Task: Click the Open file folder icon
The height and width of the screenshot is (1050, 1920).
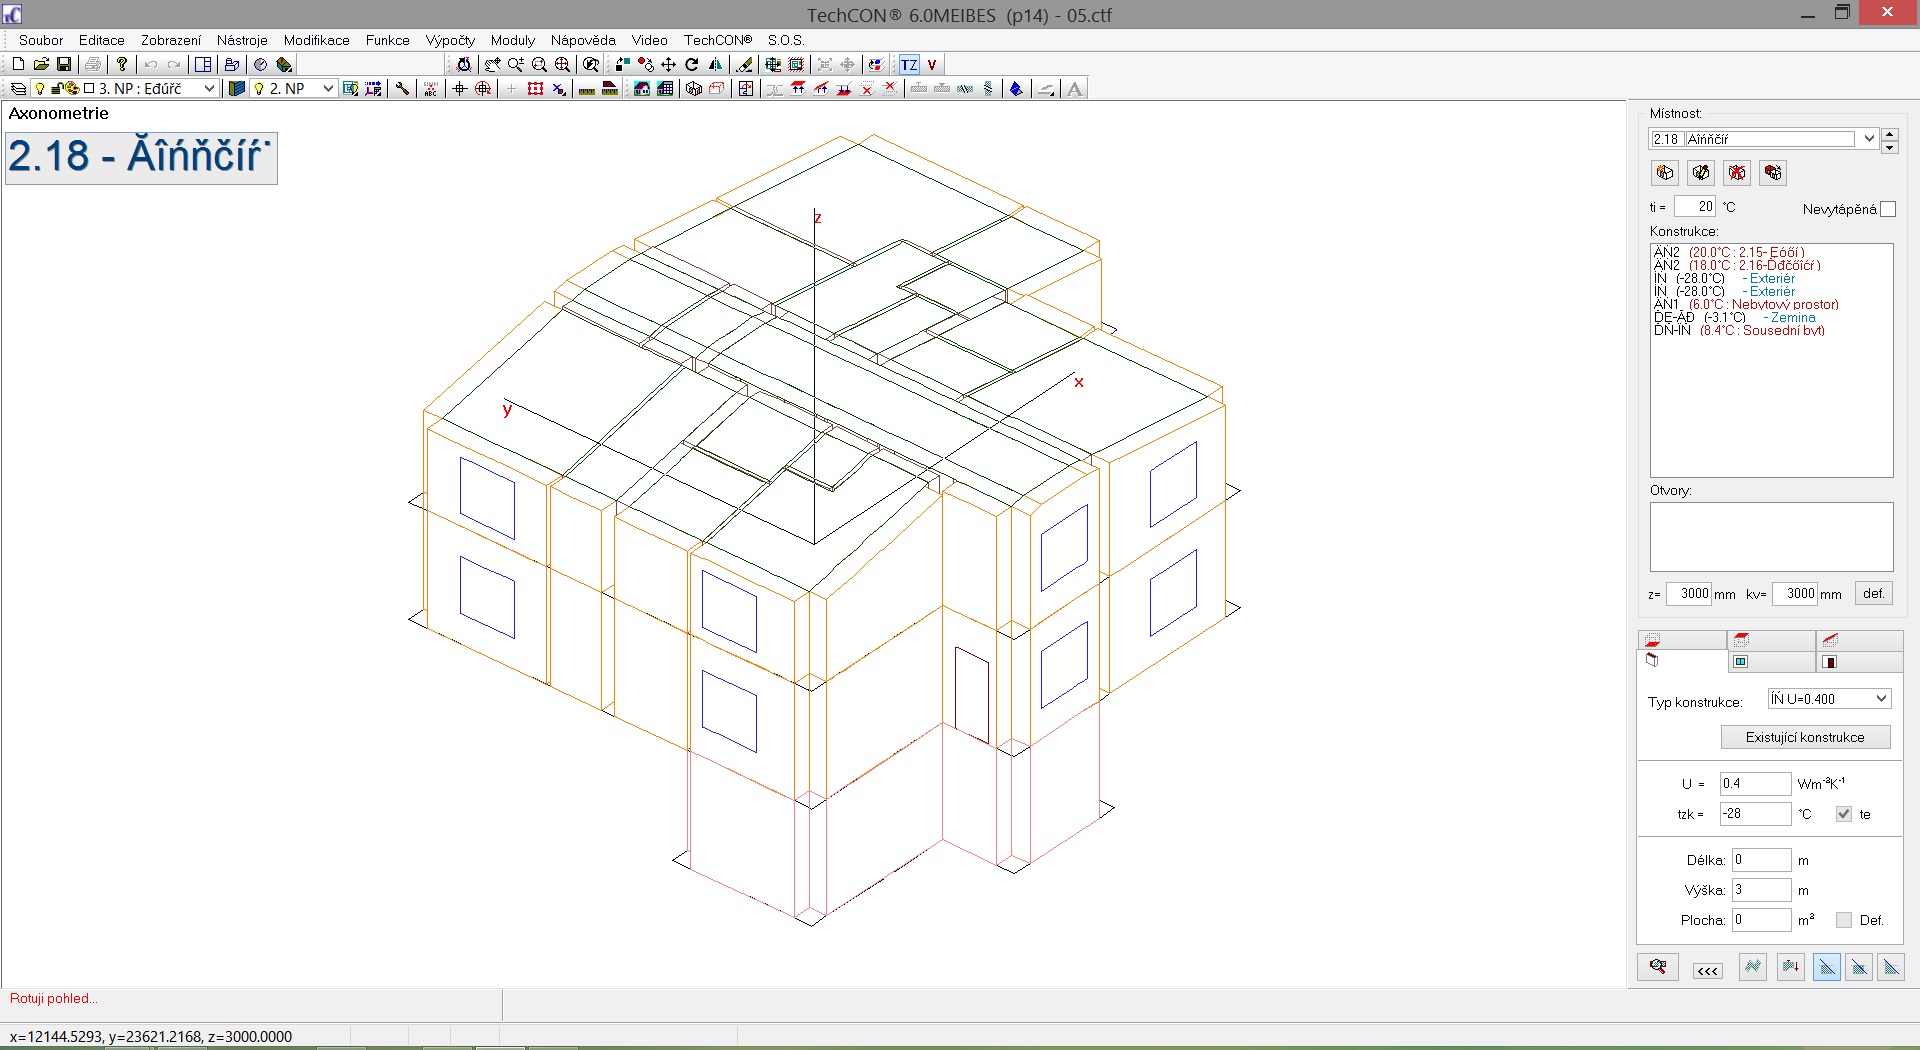Action: [x=41, y=64]
